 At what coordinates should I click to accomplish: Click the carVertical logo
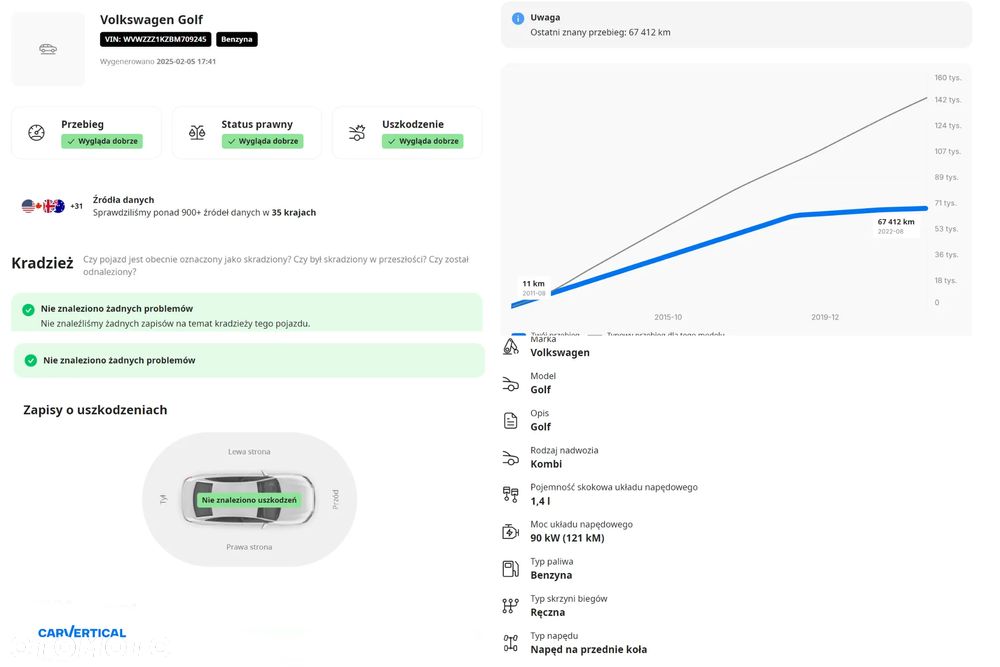(82, 633)
